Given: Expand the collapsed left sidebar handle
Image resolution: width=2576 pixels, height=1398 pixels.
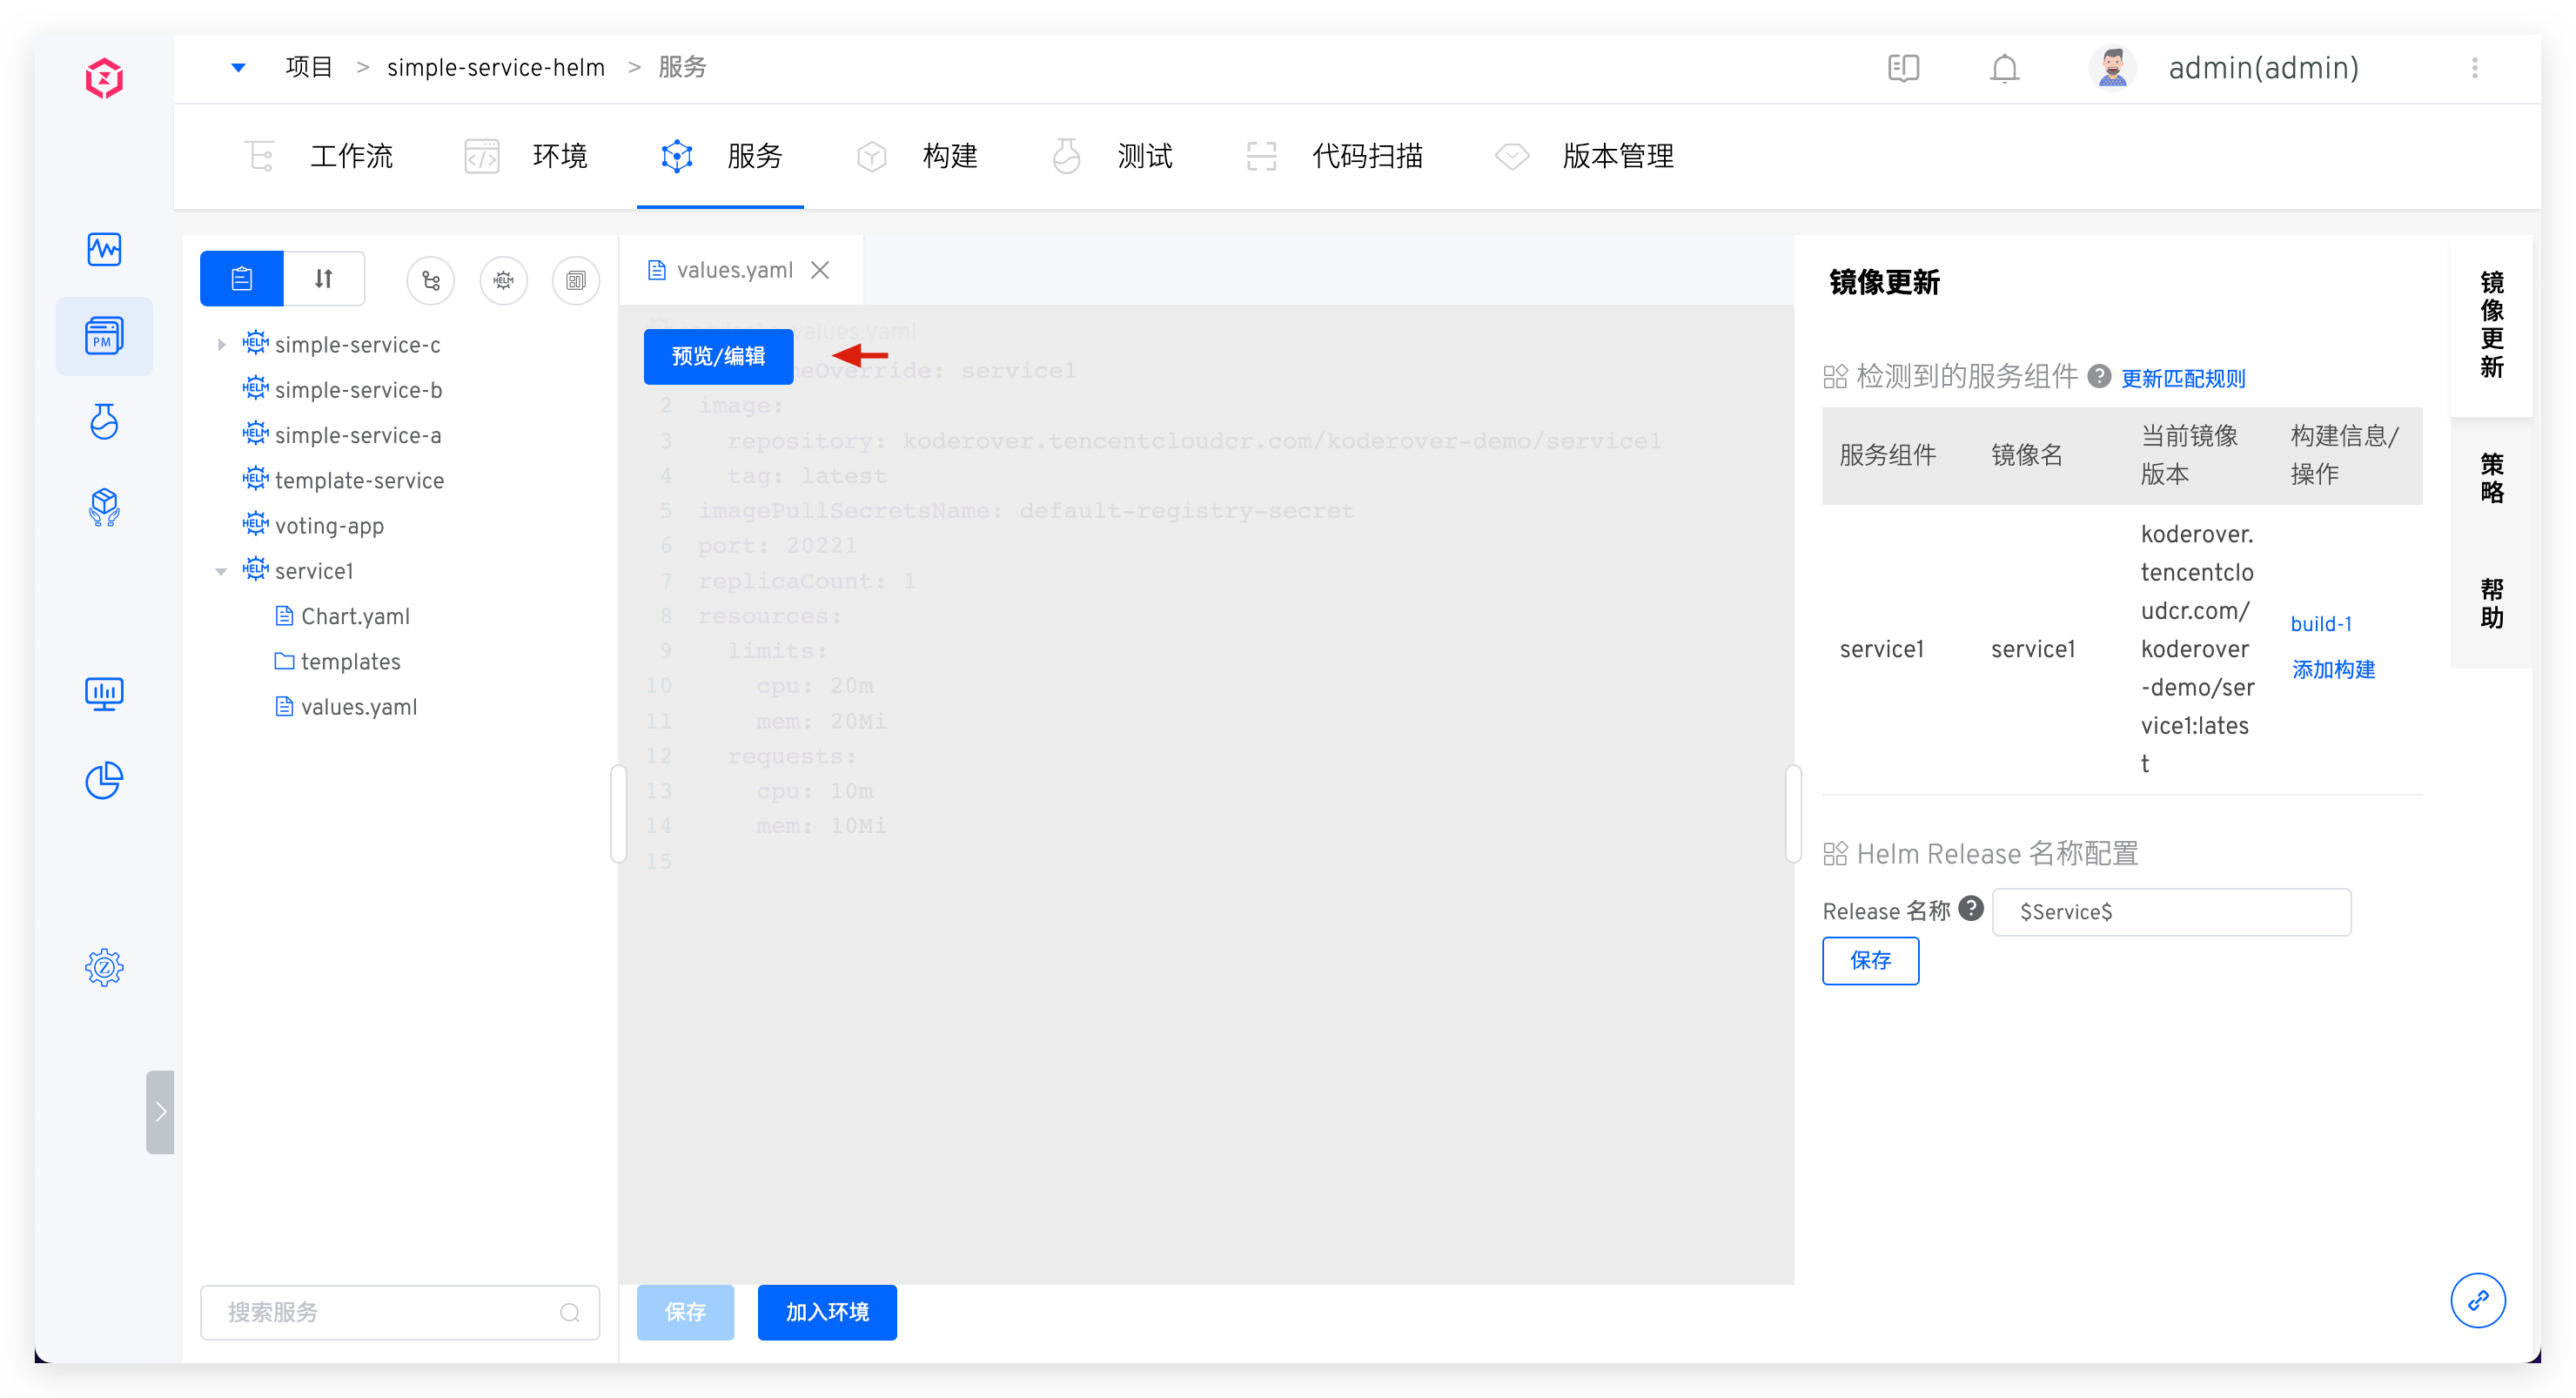Looking at the screenshot, I should point(160,1111).
